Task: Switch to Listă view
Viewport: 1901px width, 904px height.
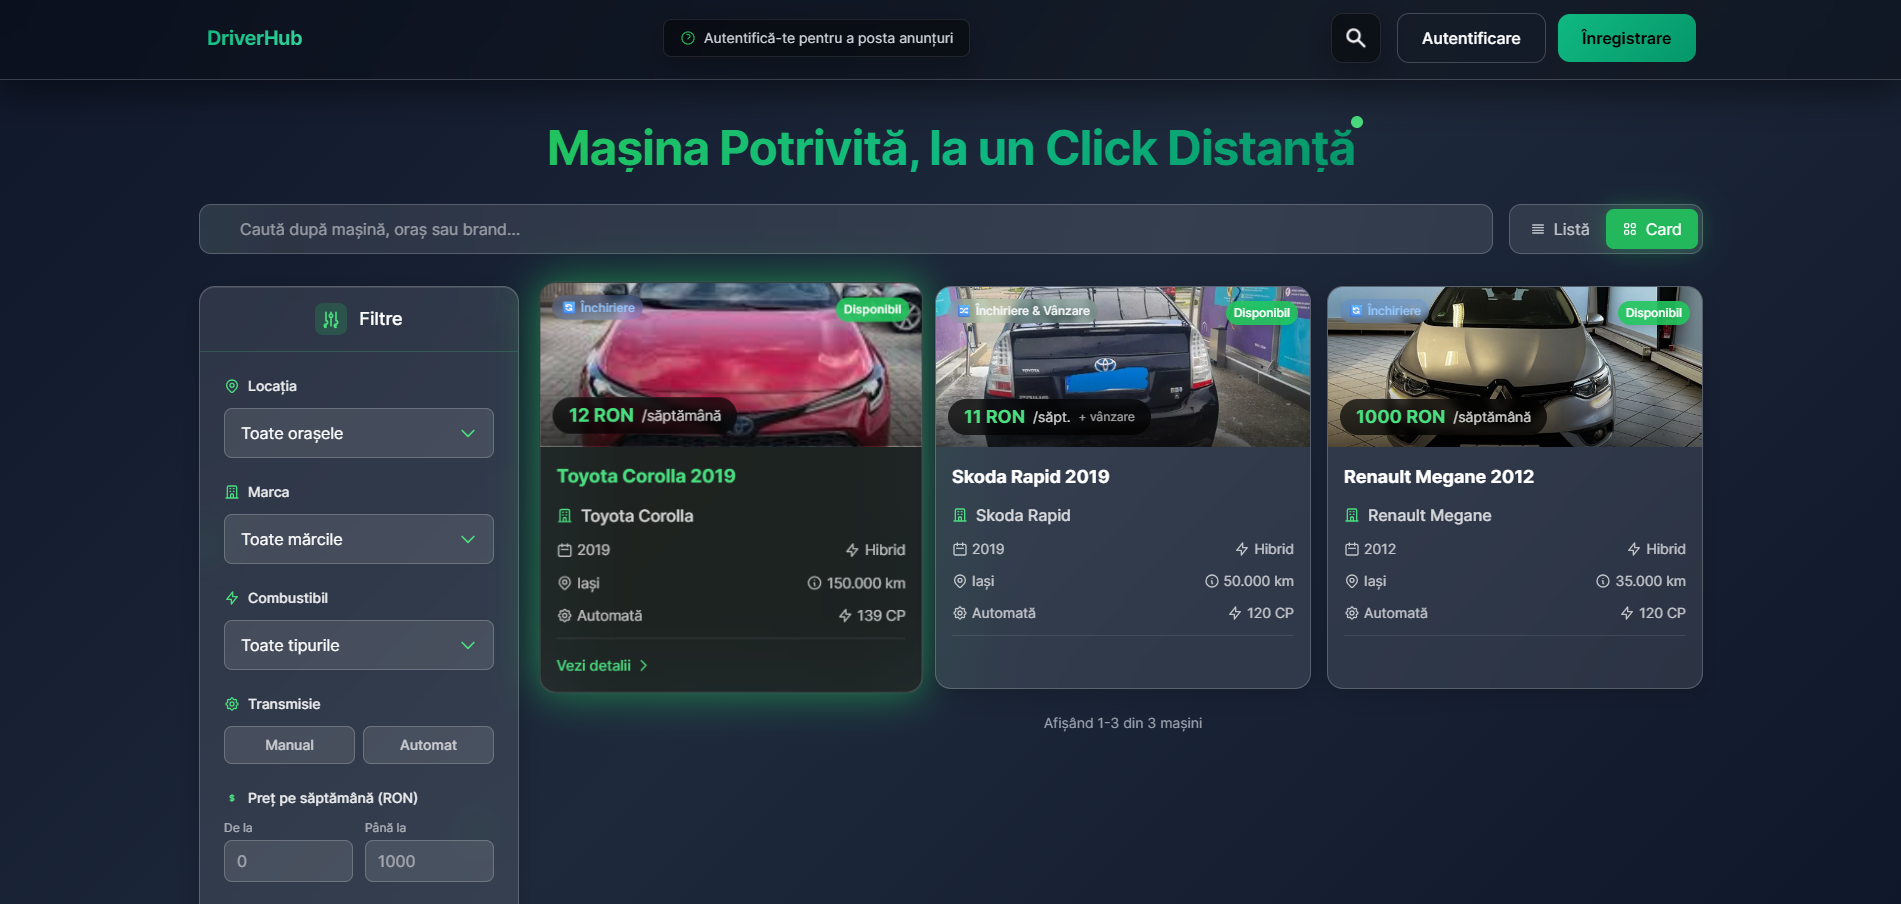Action: pos(1560,229)
